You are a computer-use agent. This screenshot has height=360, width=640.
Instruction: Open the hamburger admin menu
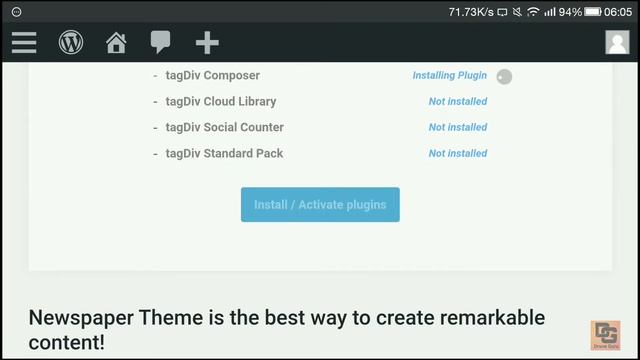[24, 42]
